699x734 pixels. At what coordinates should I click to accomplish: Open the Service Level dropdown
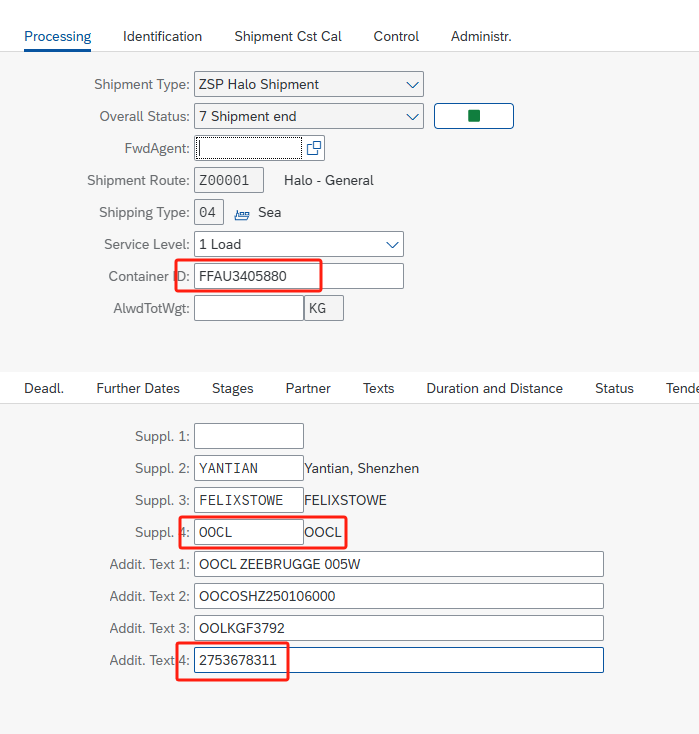(x=393, y=244)
